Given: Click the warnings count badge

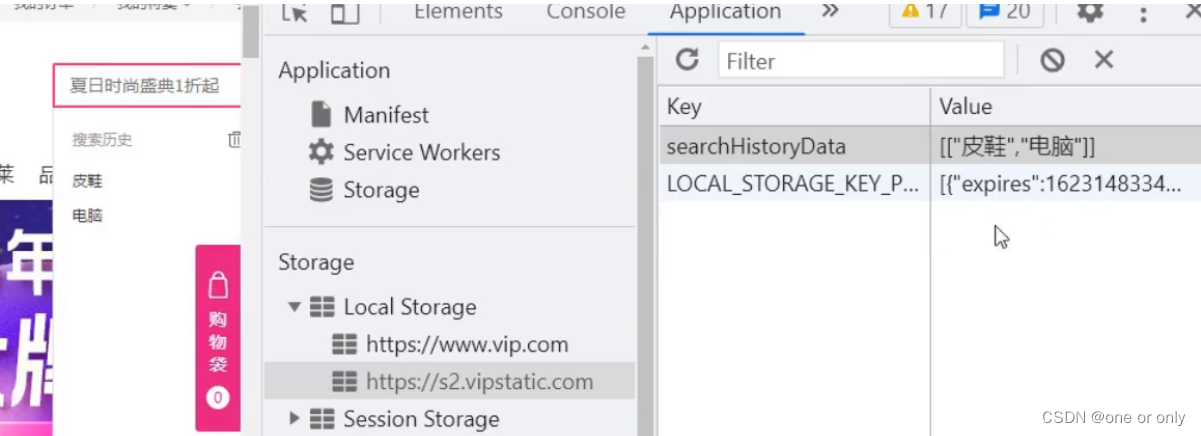Looking at the screenshot, I should click(x=925, y=13).
